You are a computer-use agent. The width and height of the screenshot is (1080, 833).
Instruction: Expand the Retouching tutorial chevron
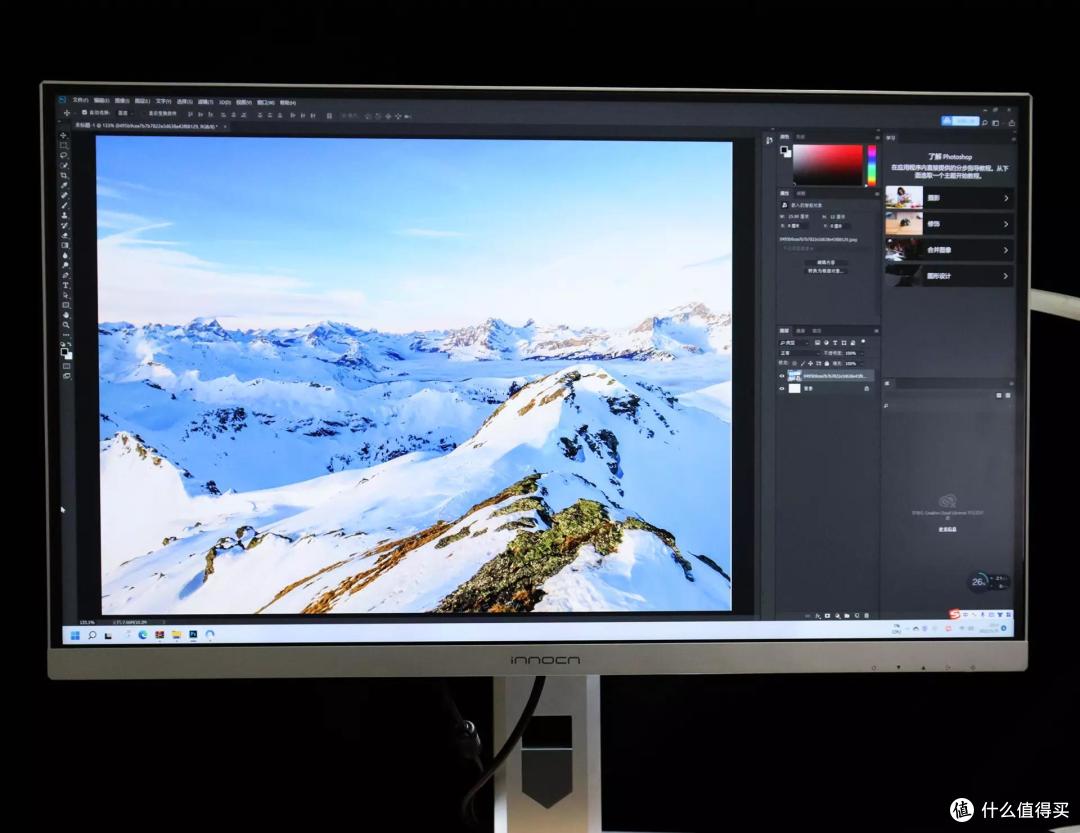click(x=1006, y=224)
